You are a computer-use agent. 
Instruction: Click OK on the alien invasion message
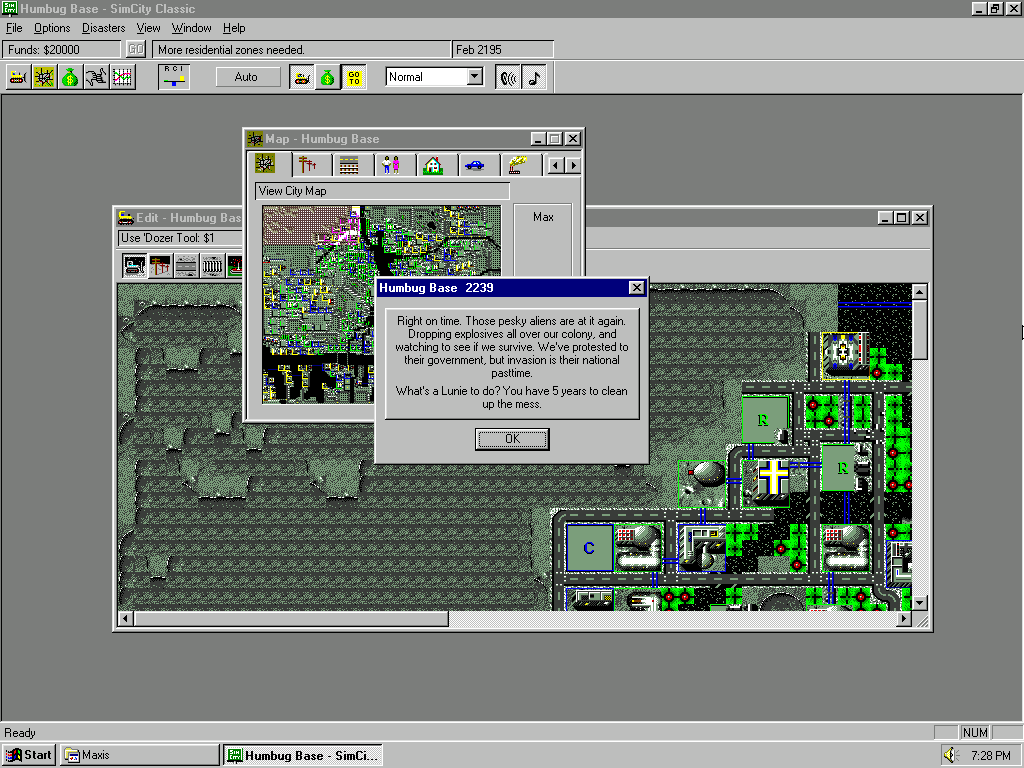click(x=512, y=438)
